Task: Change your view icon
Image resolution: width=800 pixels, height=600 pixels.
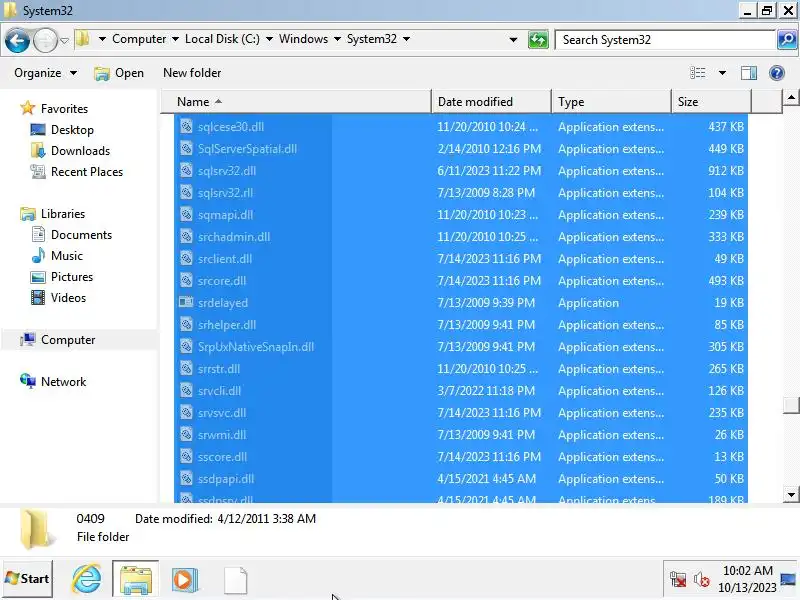Action: (697, 73)
